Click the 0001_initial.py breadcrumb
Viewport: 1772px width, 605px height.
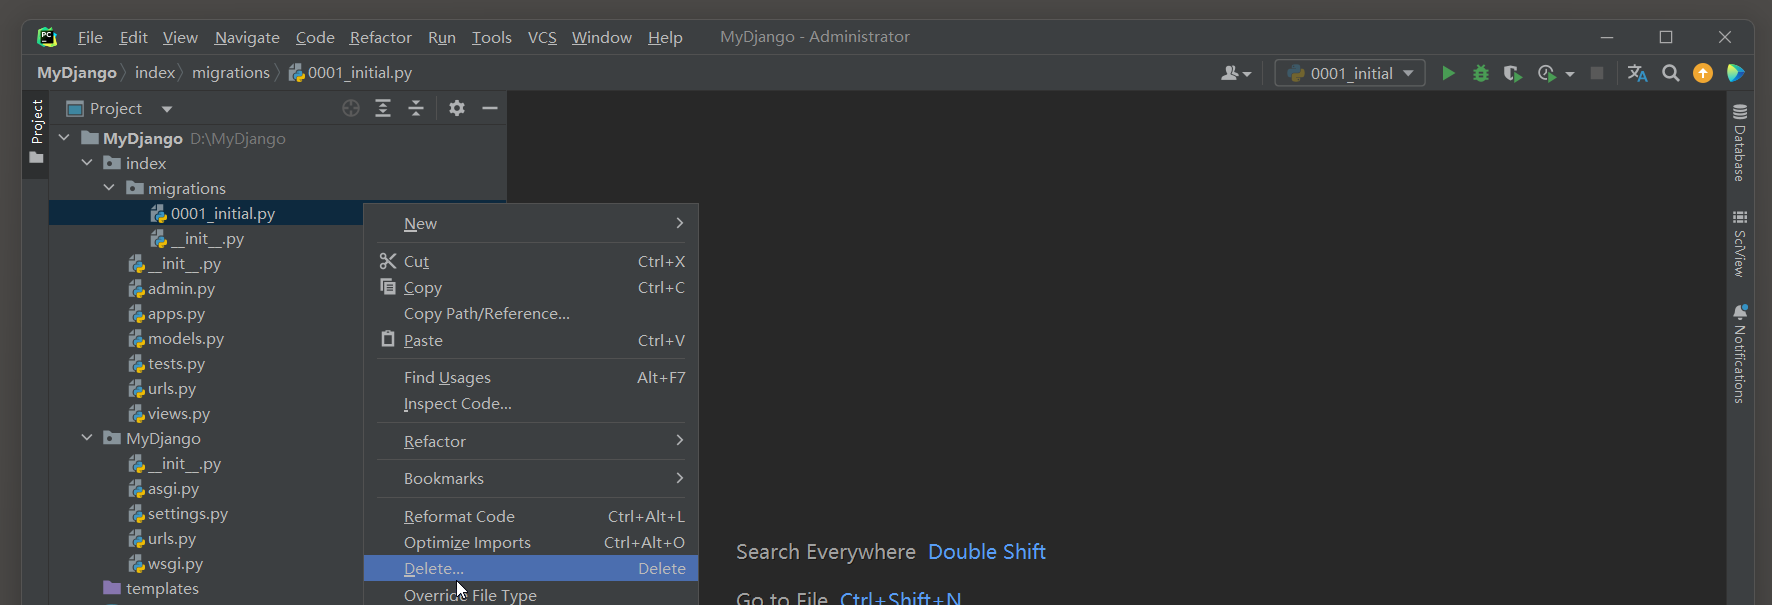click(350, 72)
